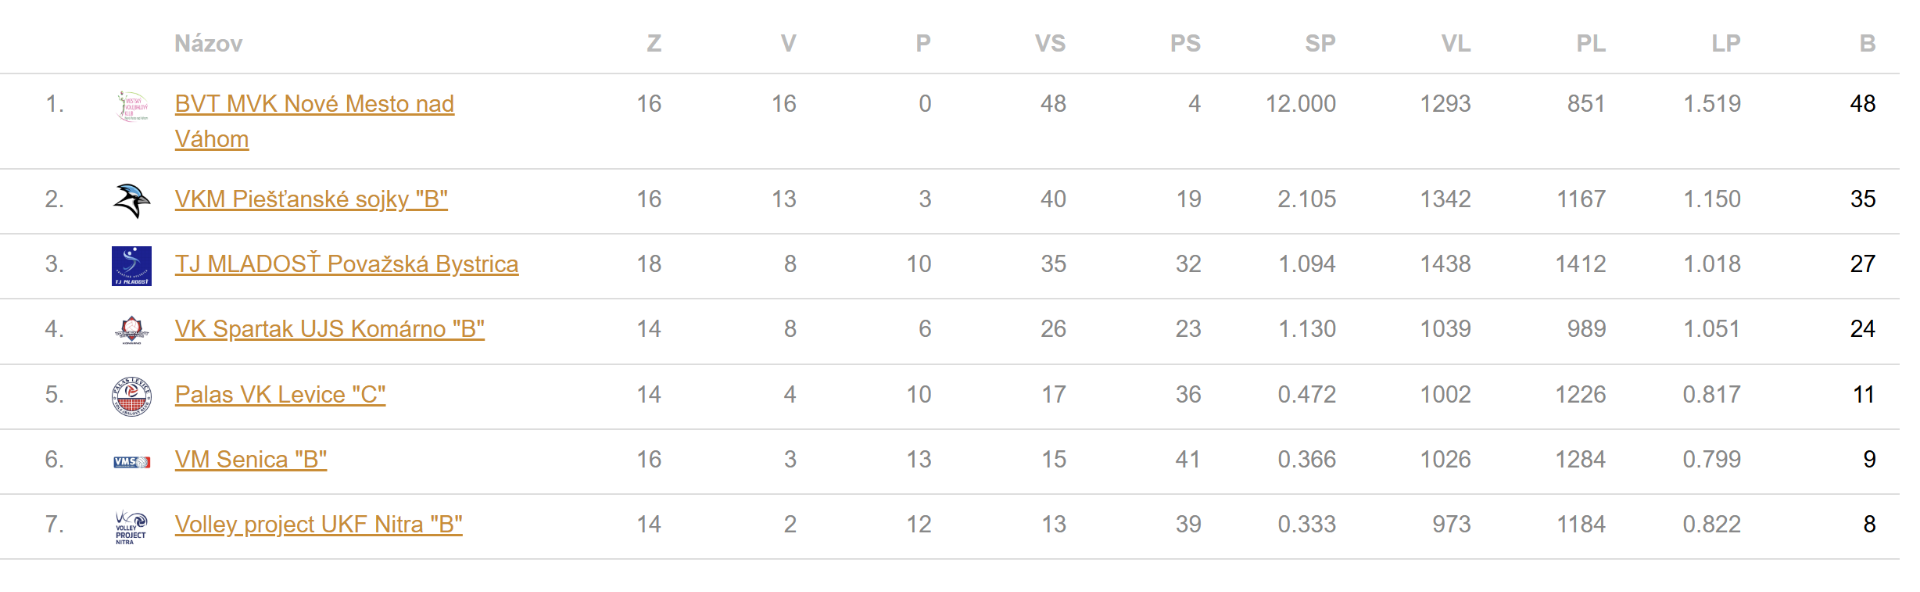
Task: Click the BVT MVK Nové Mesto team logo
Action: (x=132, y=105)
